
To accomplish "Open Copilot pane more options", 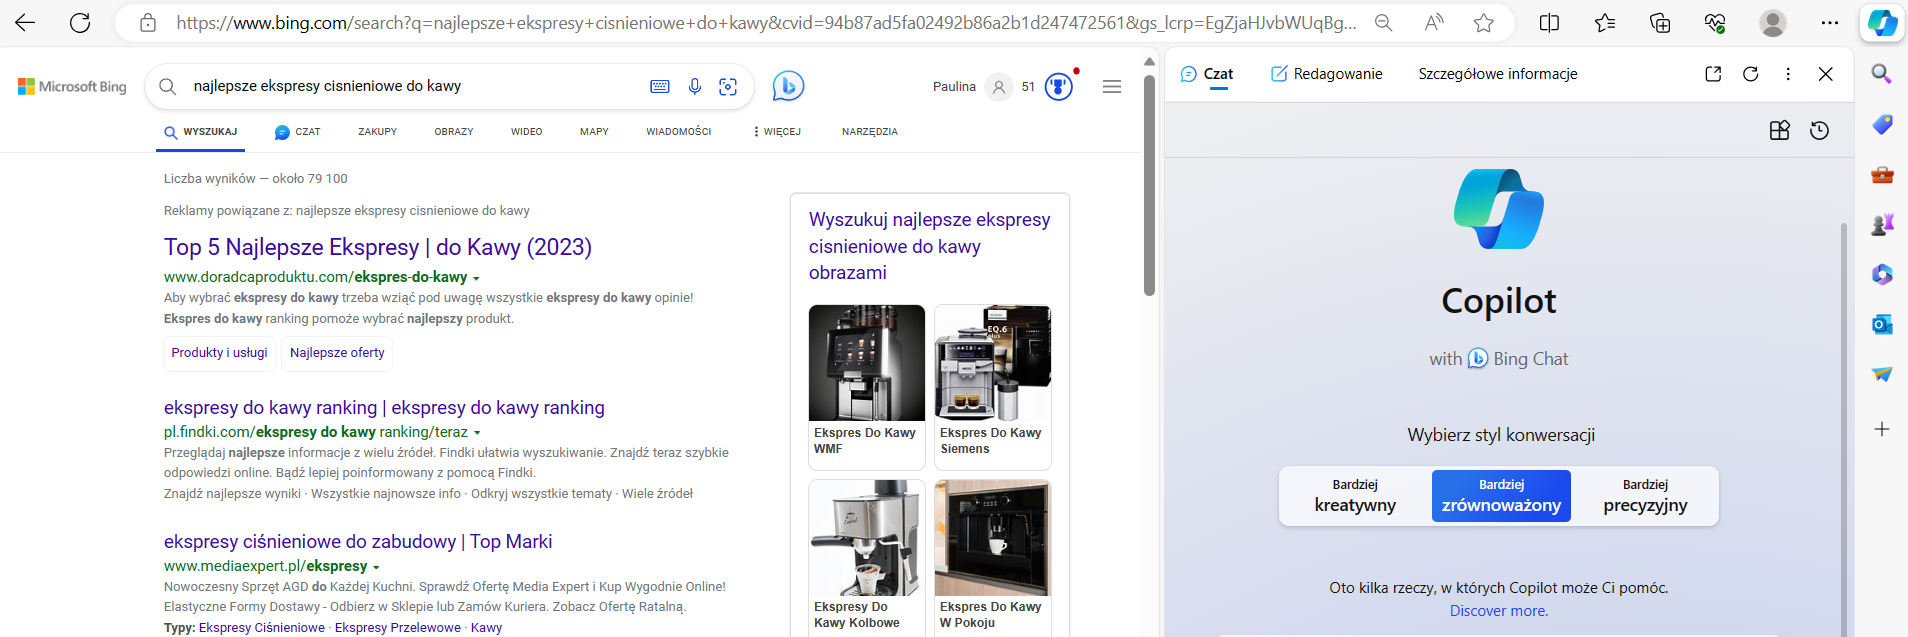I will click(1788, 74).
